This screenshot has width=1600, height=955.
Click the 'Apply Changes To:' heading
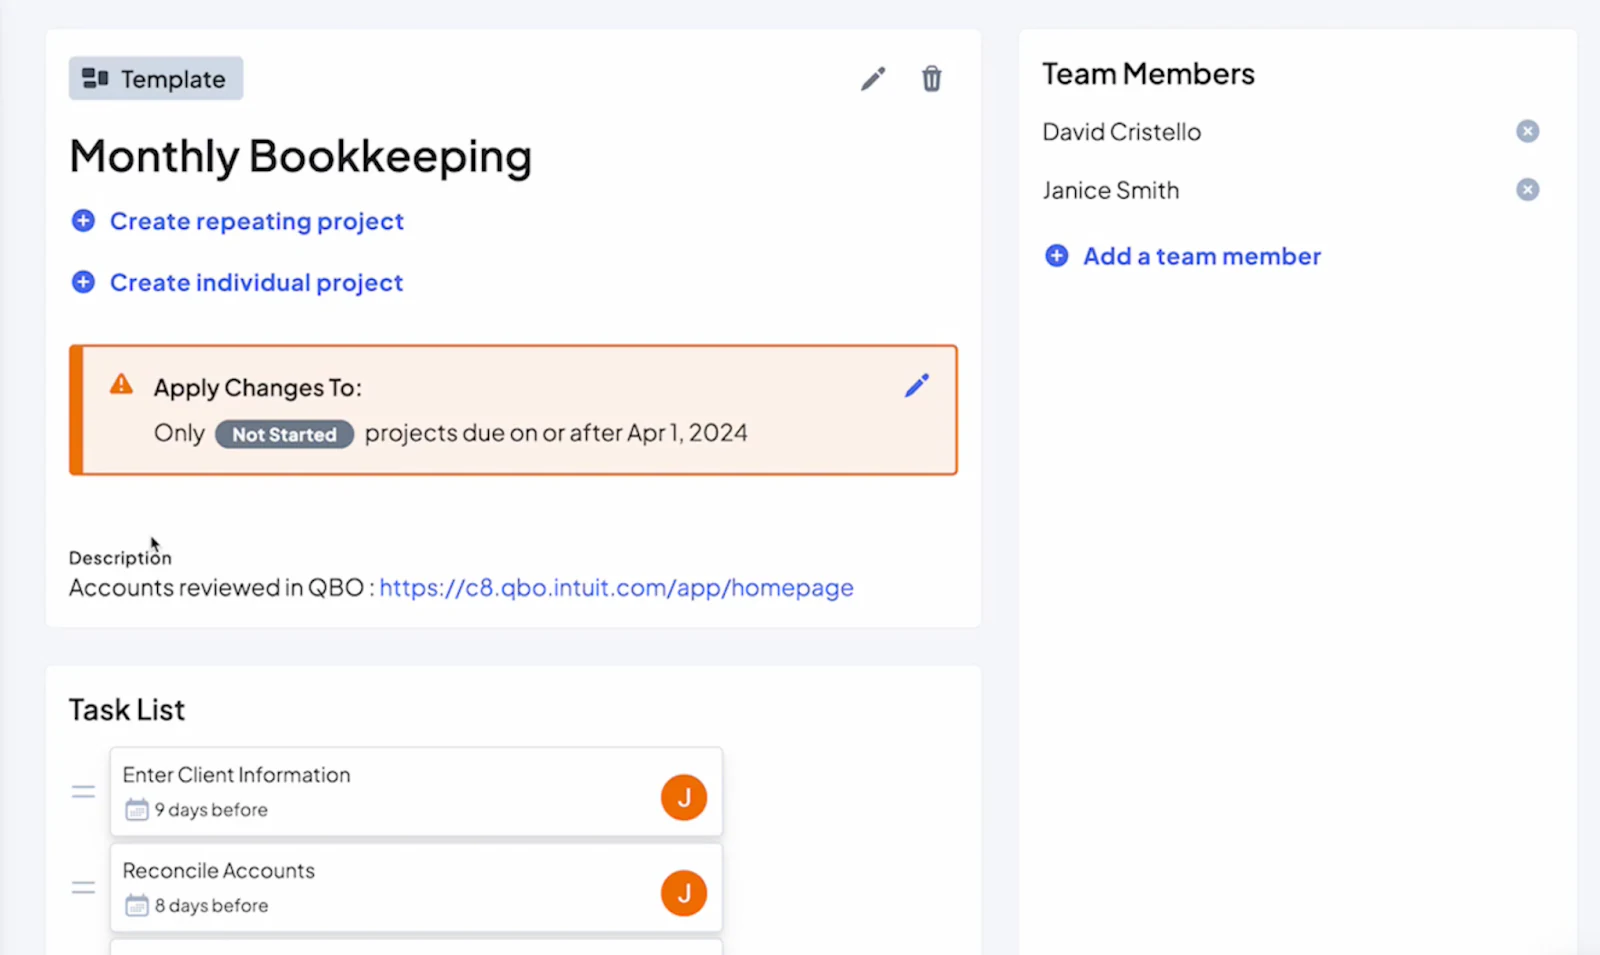tap(257, 388)
